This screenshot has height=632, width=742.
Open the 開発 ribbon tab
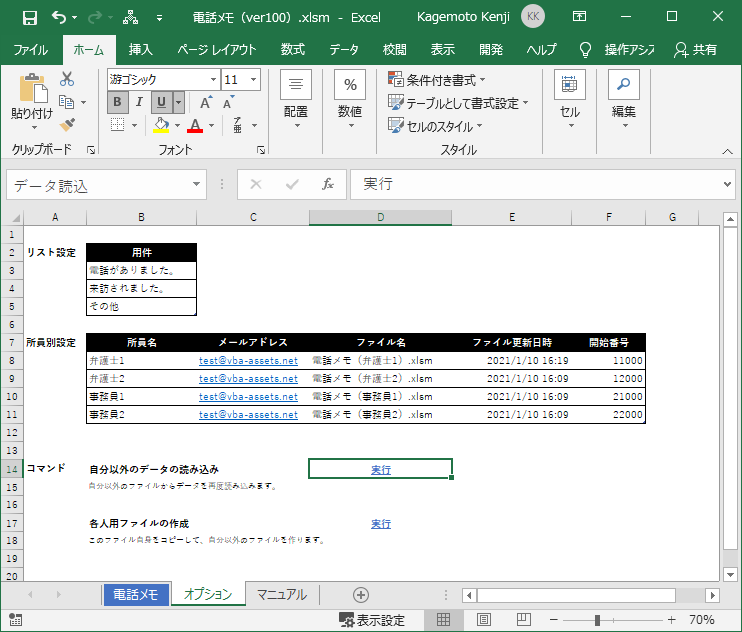[x=491, y=50]
